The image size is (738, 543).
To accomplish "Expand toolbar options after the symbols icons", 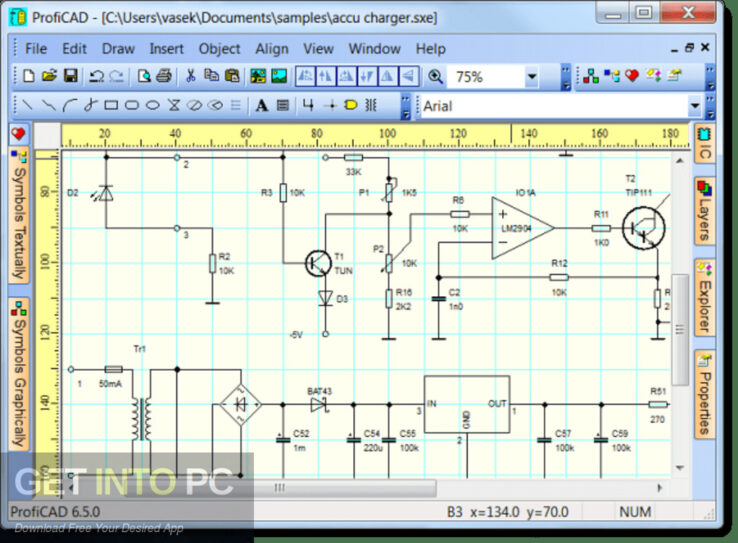I will pos(711,78).
